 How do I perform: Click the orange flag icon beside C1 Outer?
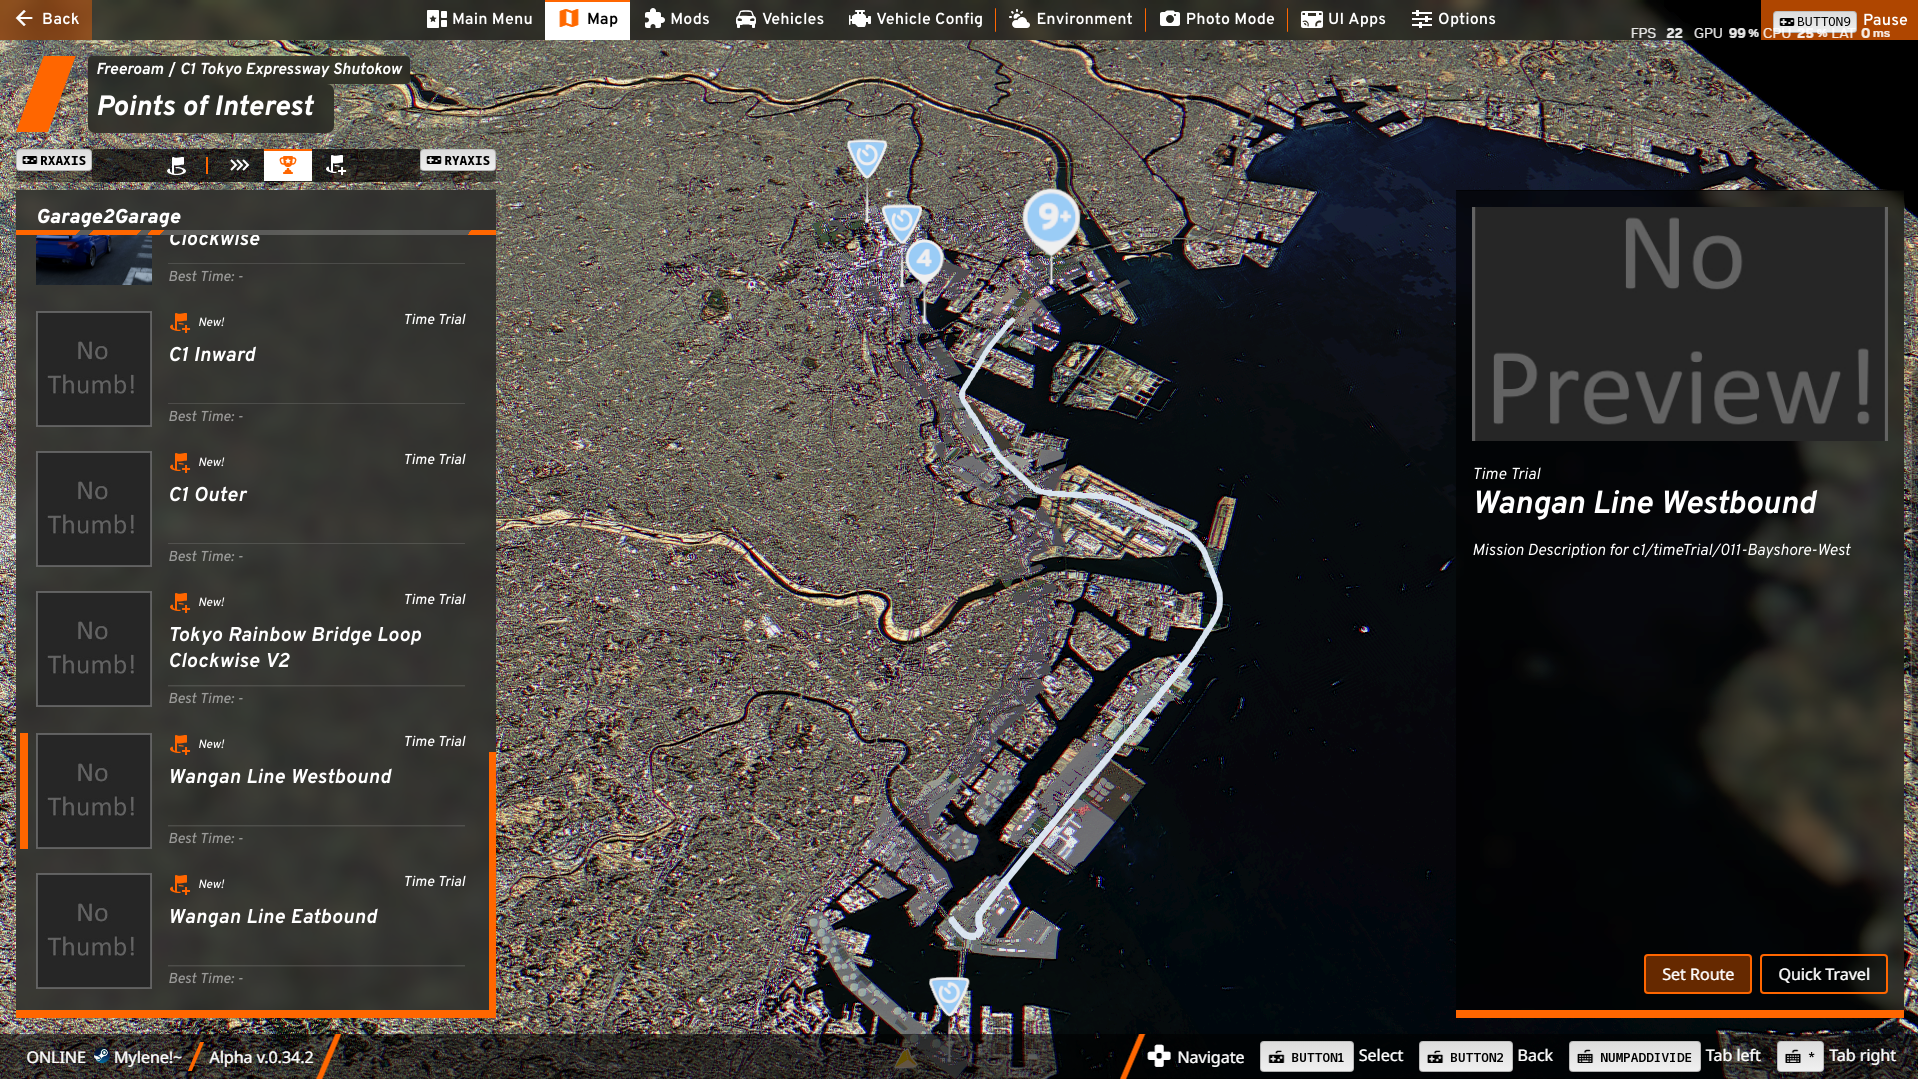point(180,462)
